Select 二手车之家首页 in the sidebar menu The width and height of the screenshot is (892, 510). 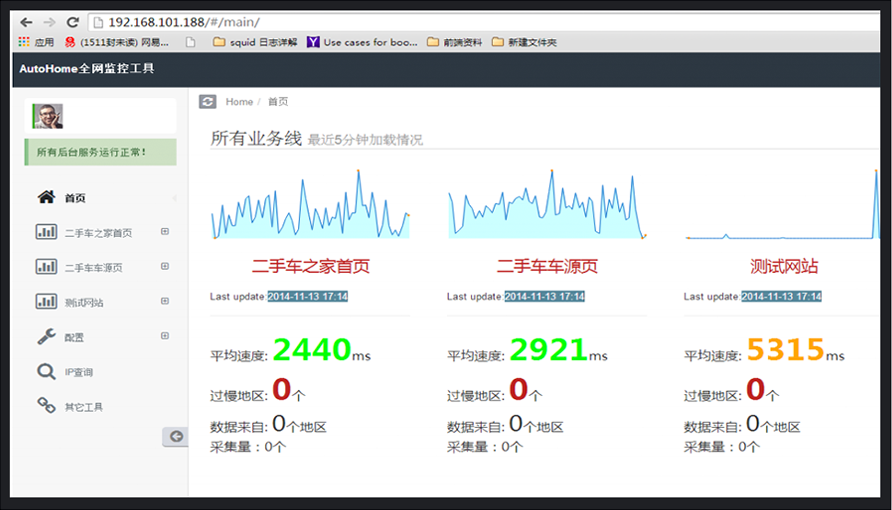tap(98, 233)
